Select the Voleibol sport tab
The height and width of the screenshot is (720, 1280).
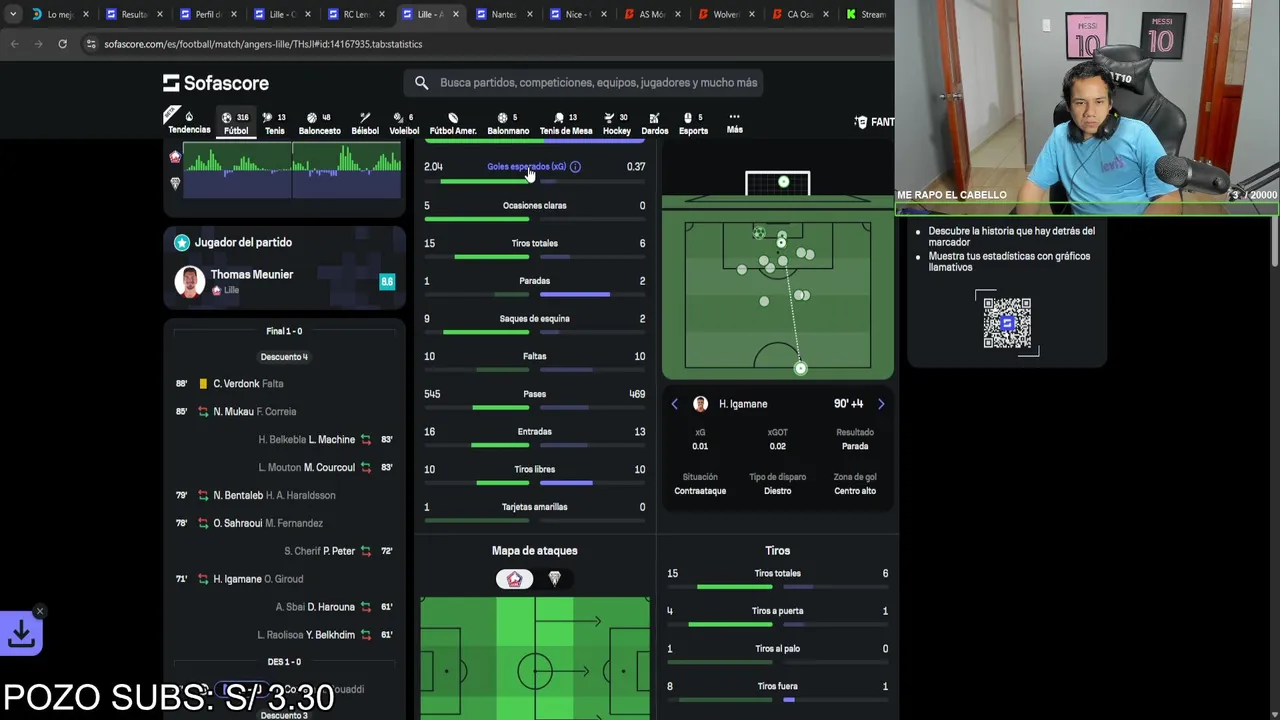pyautogui.click(x=404, y=123)
